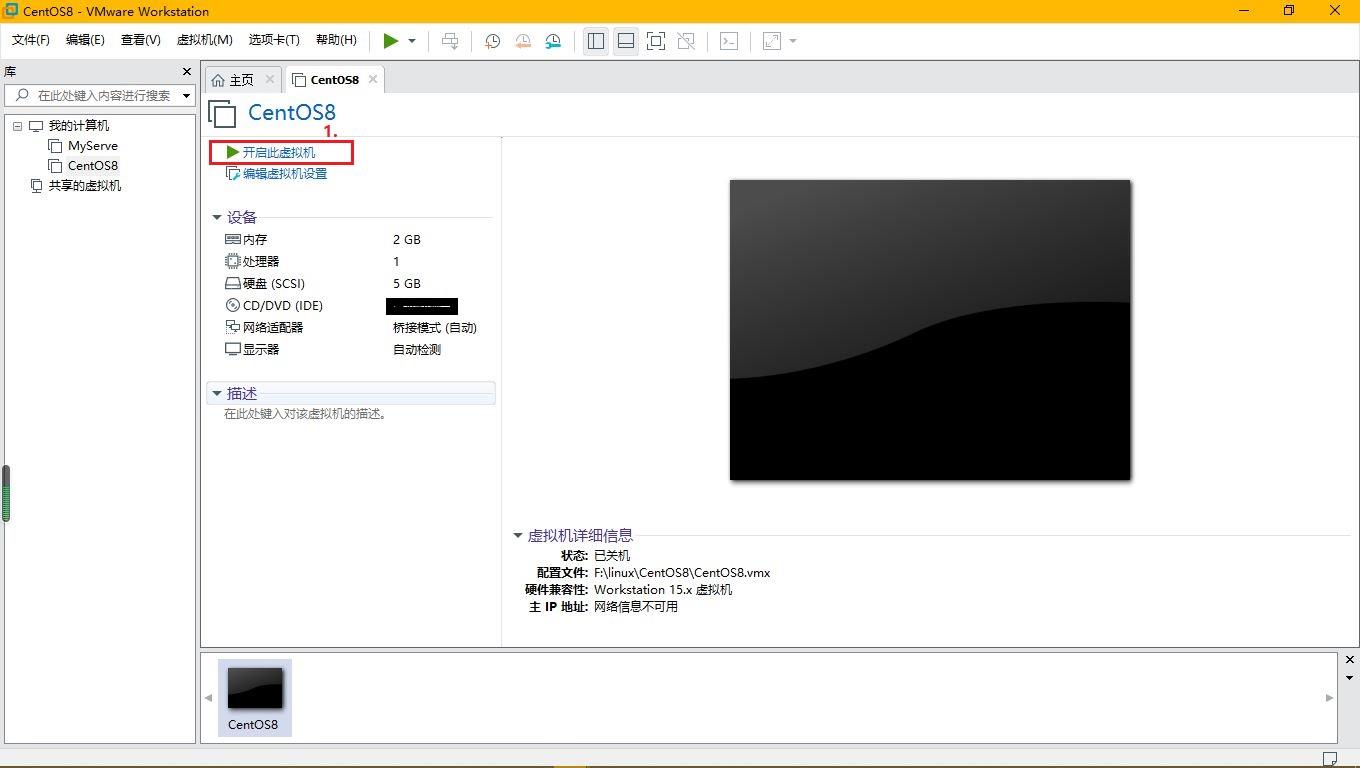Select the MyServe virtual machine
This screenshot has height=768, width=1360.
coord(92,146)
